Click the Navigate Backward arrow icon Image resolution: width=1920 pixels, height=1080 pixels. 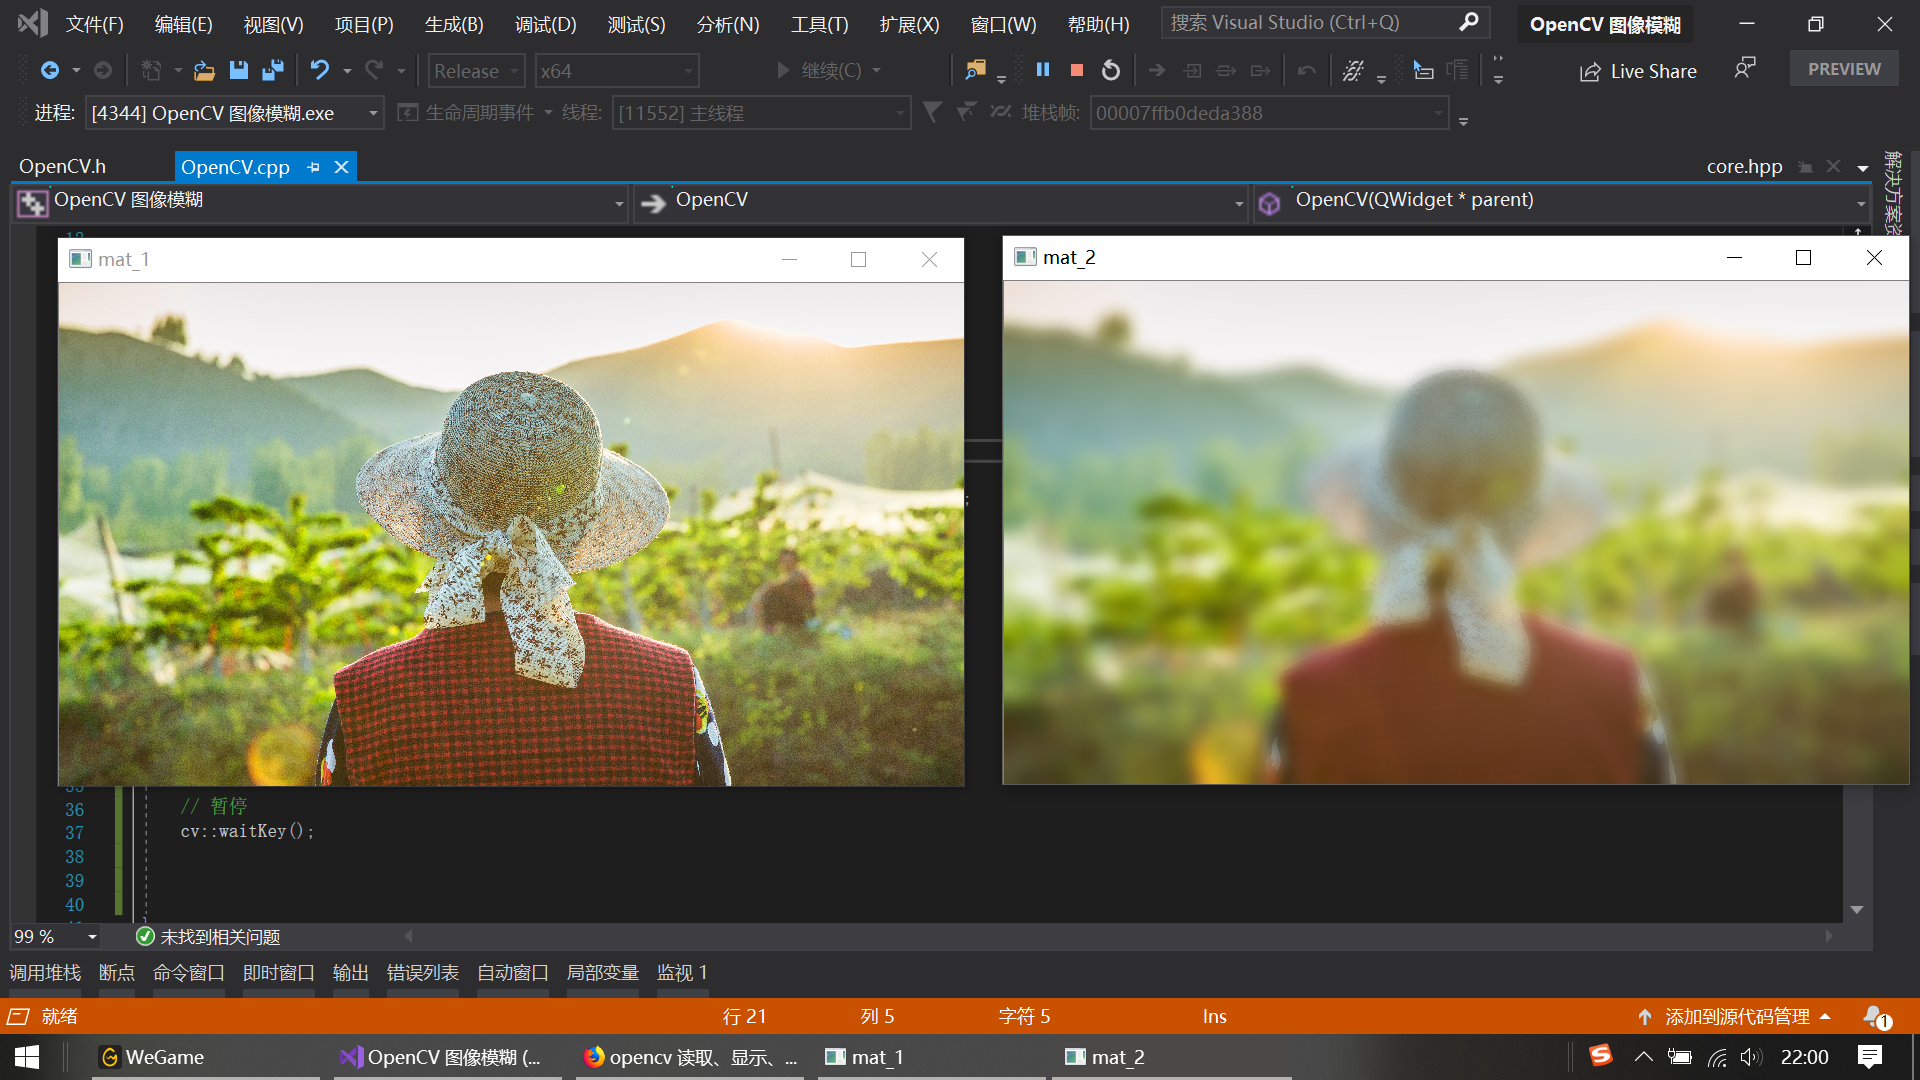tap(49, 70)
